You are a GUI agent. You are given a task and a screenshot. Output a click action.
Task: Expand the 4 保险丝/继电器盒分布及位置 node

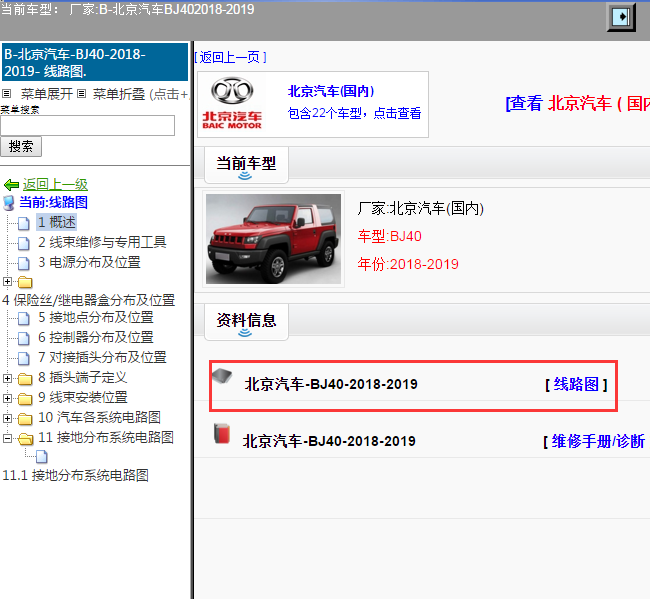coord(7,281)
